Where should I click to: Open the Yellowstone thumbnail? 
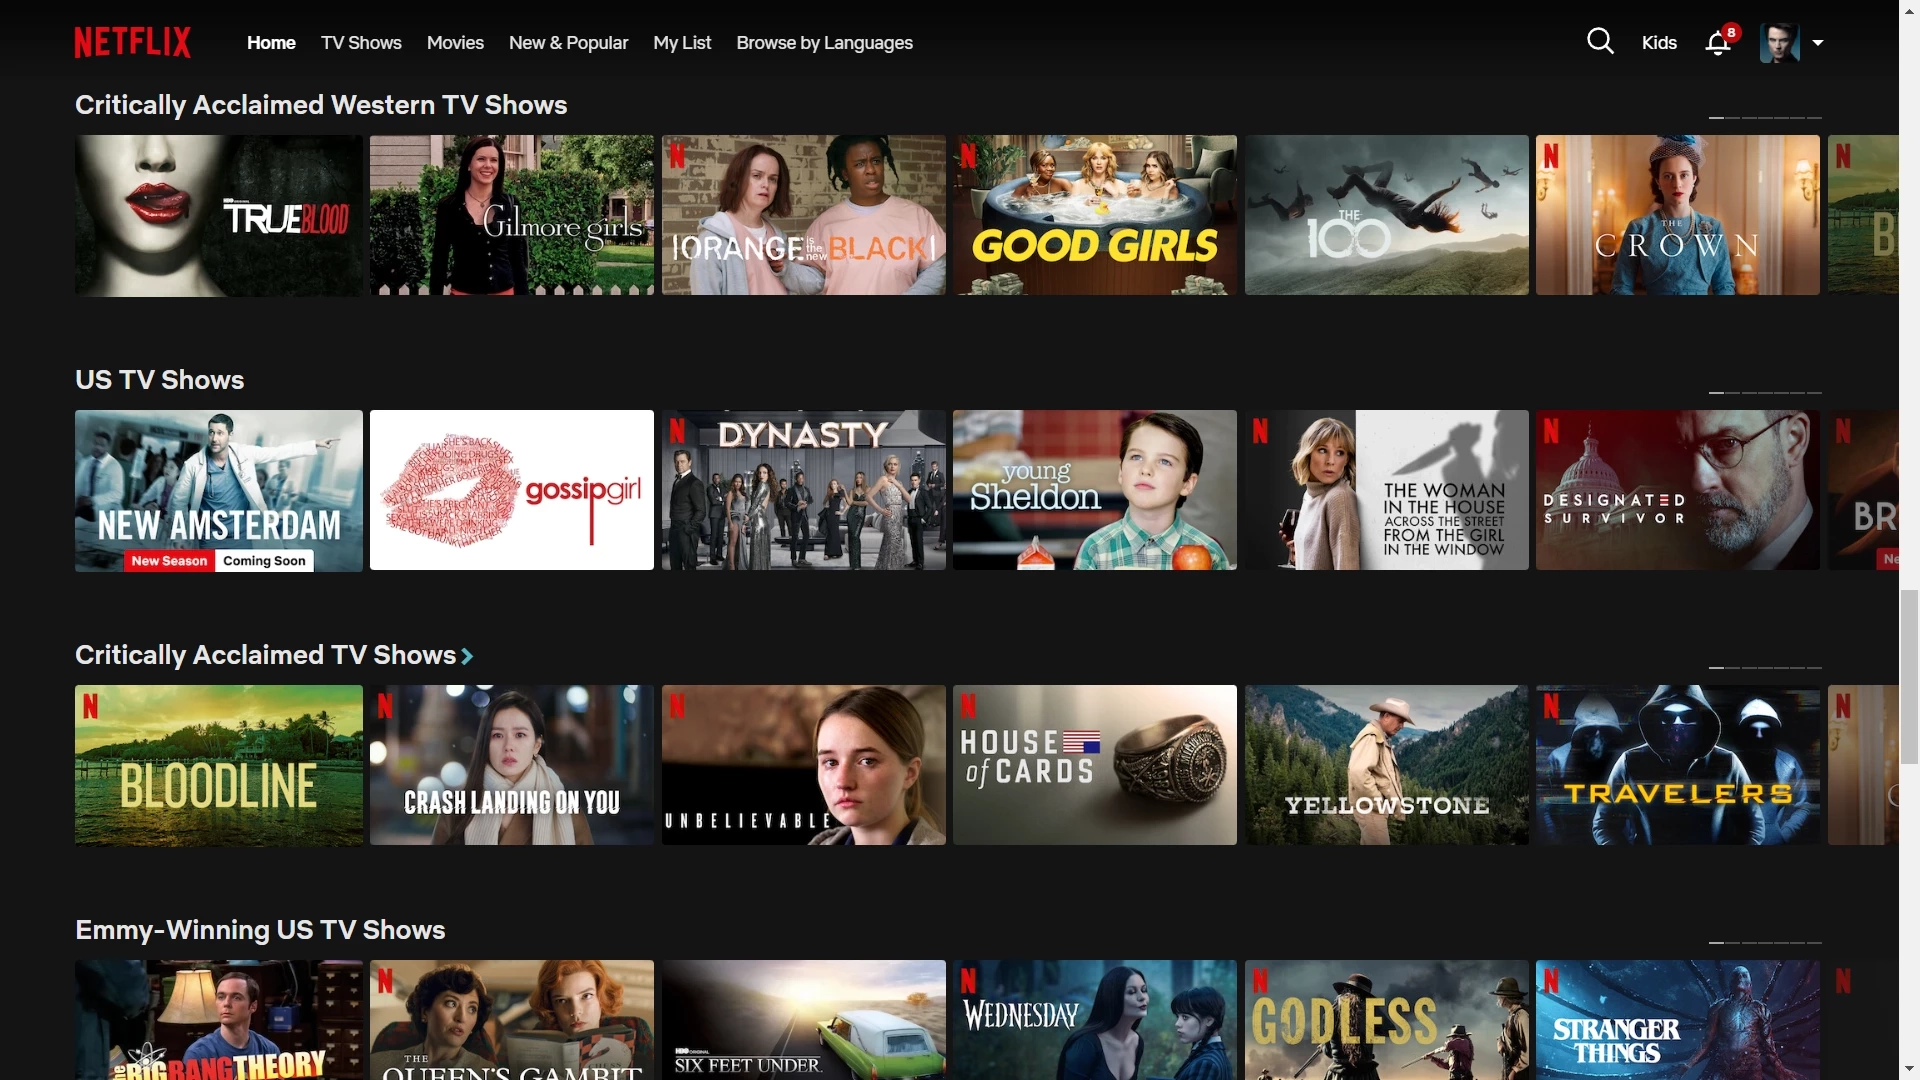[x=1387, y=765]
